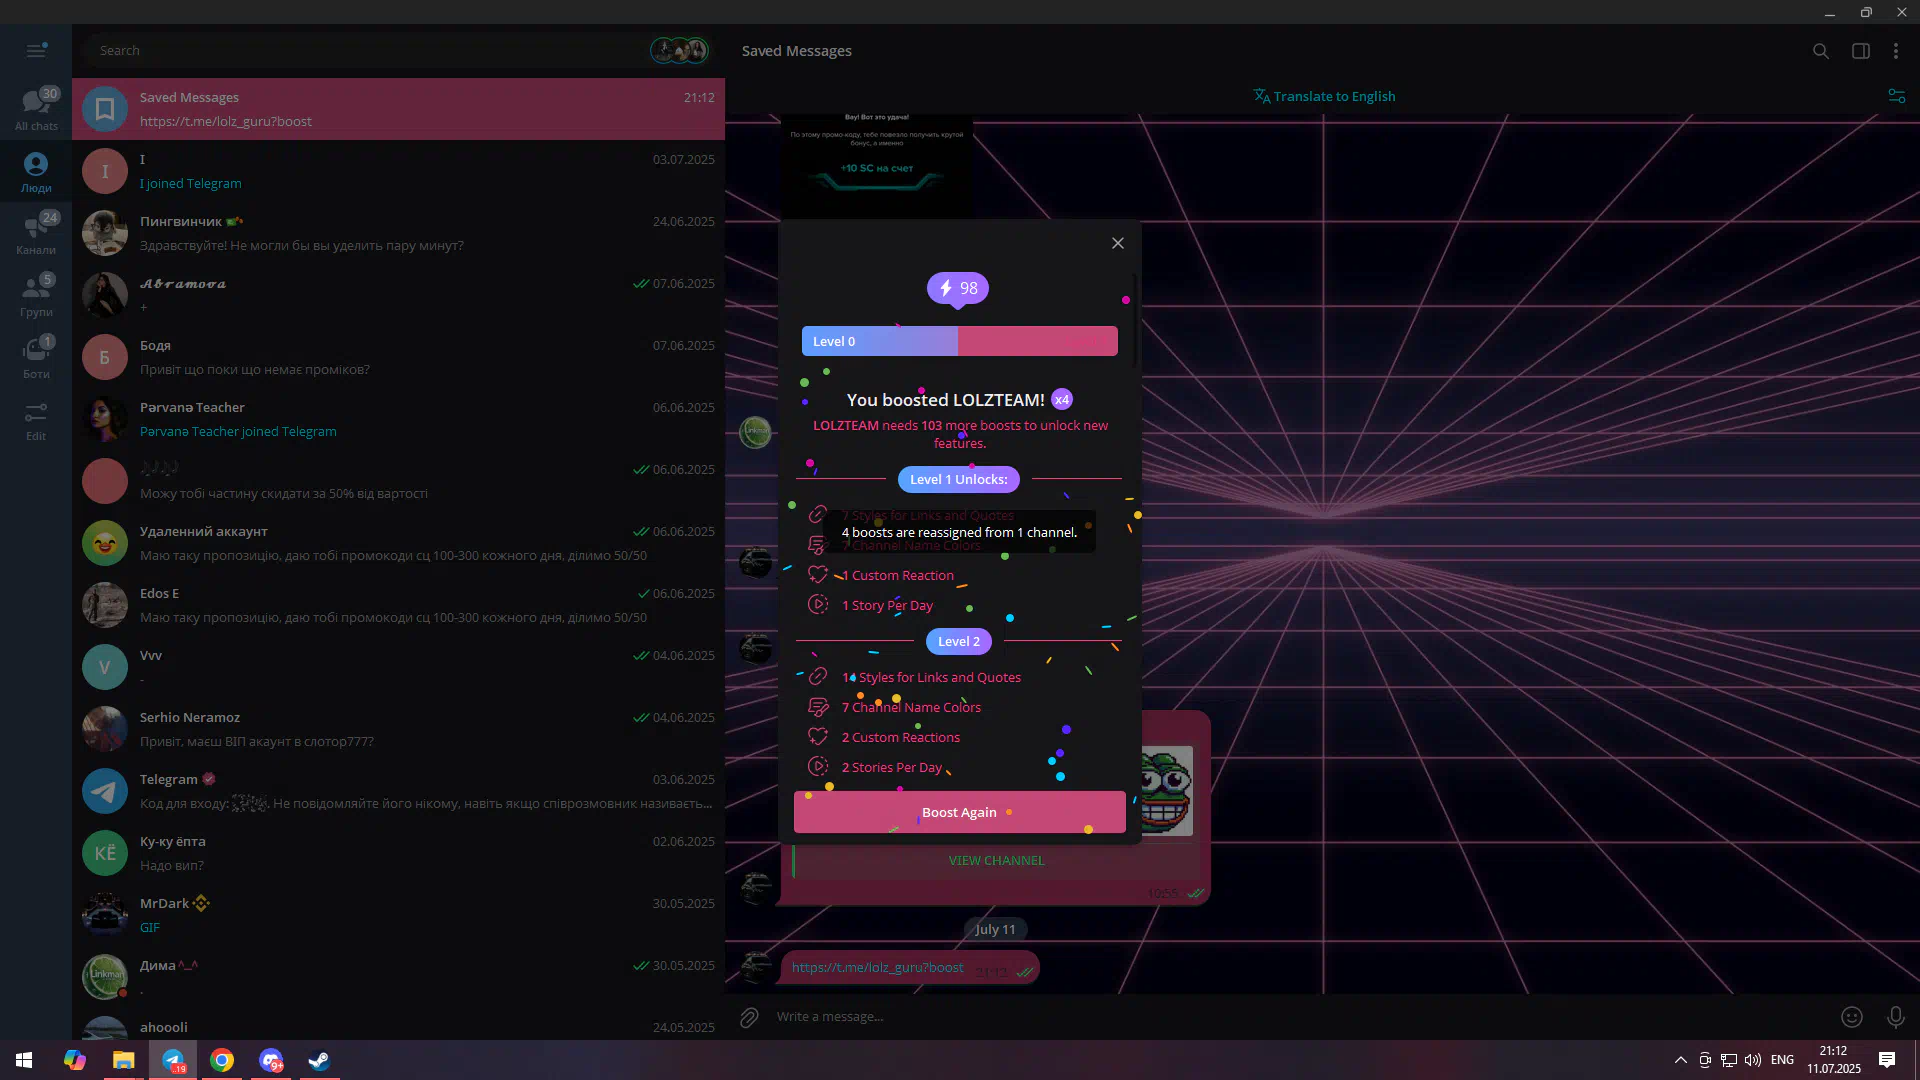This screenshot has width=1920, height=1080.
Task: Open the Дима chat
Action: tap(399, 977)
